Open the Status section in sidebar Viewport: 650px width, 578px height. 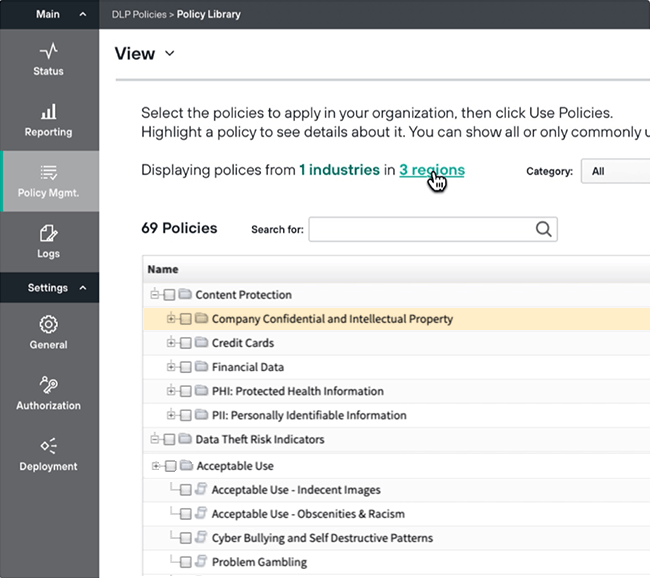point(48,59)
